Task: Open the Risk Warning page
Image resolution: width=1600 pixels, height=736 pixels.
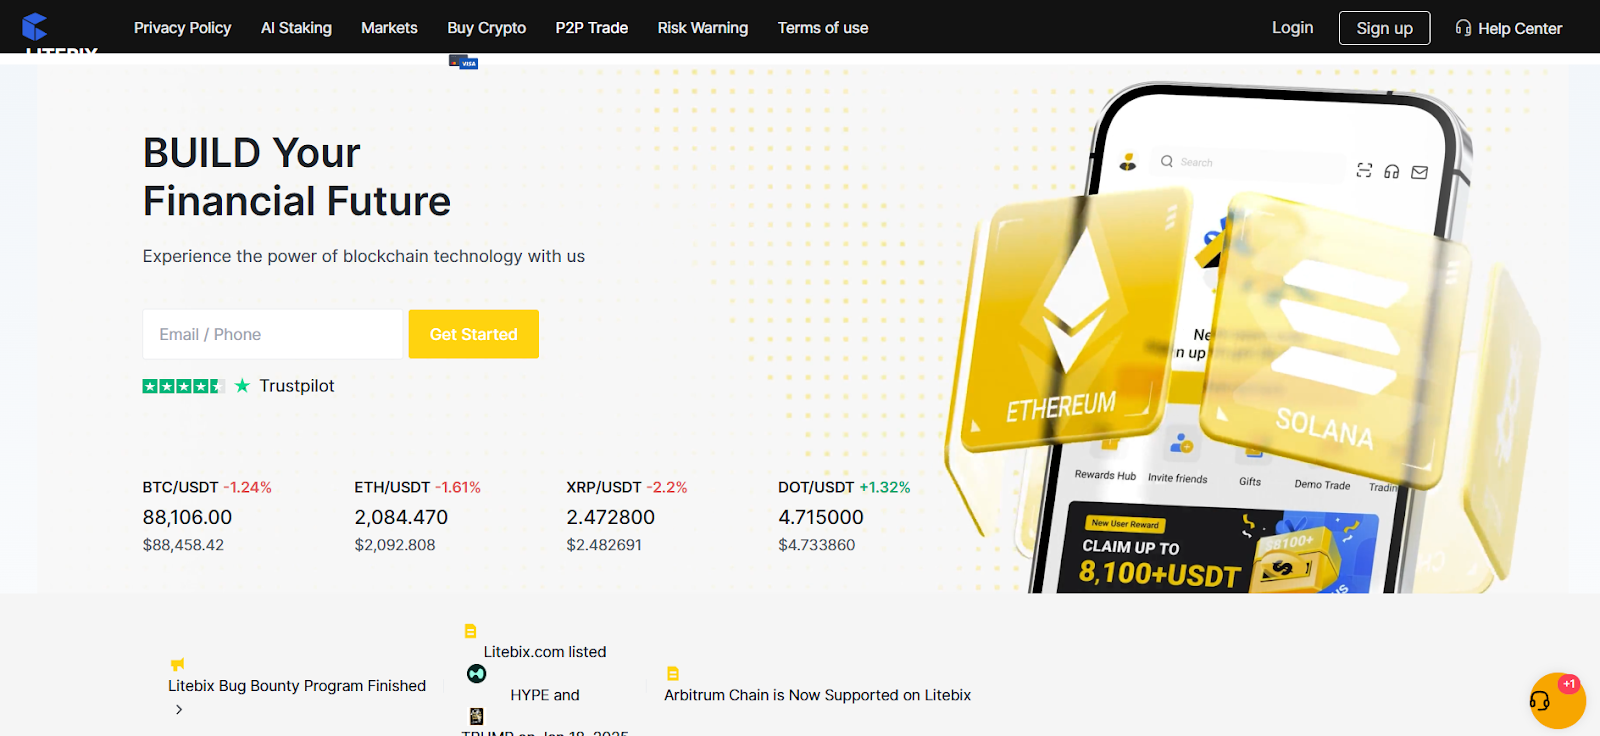Action: pos(703,28)
